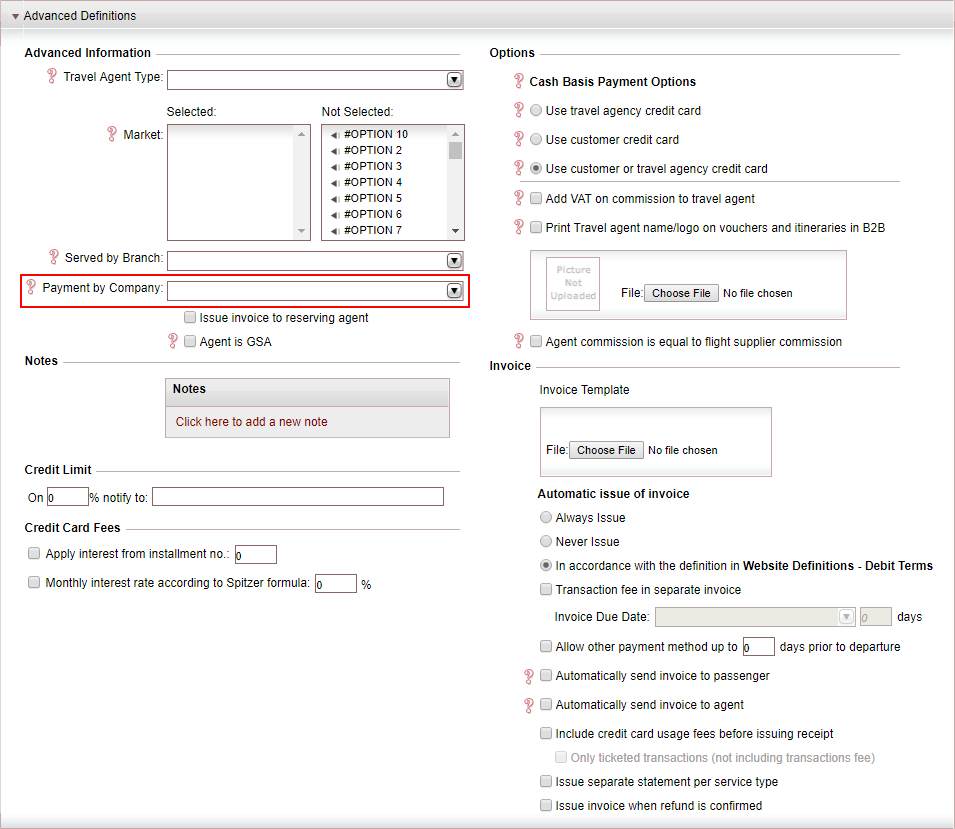Click the help icon next to Agent is GSA
Viewport: 955px width, 829px height.
click(173, 342)
